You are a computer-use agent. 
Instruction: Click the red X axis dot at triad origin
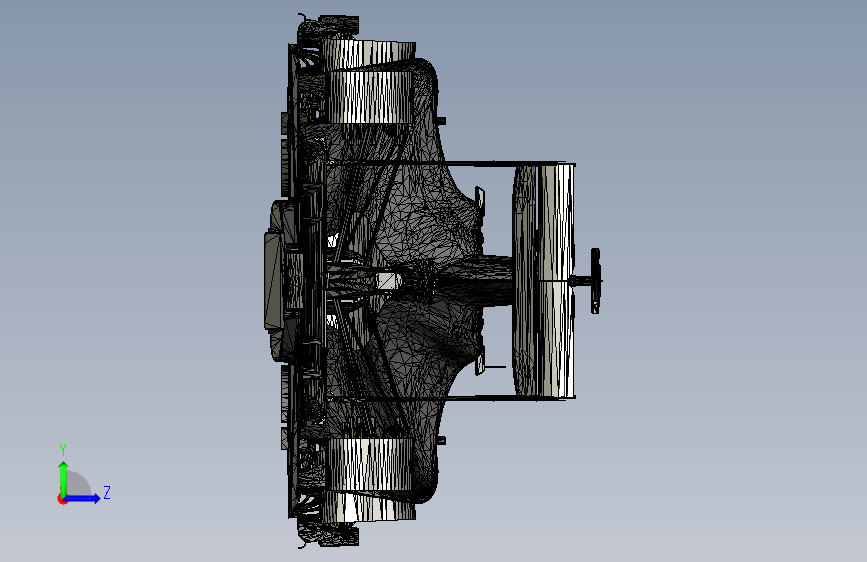[x=62, y=499]
